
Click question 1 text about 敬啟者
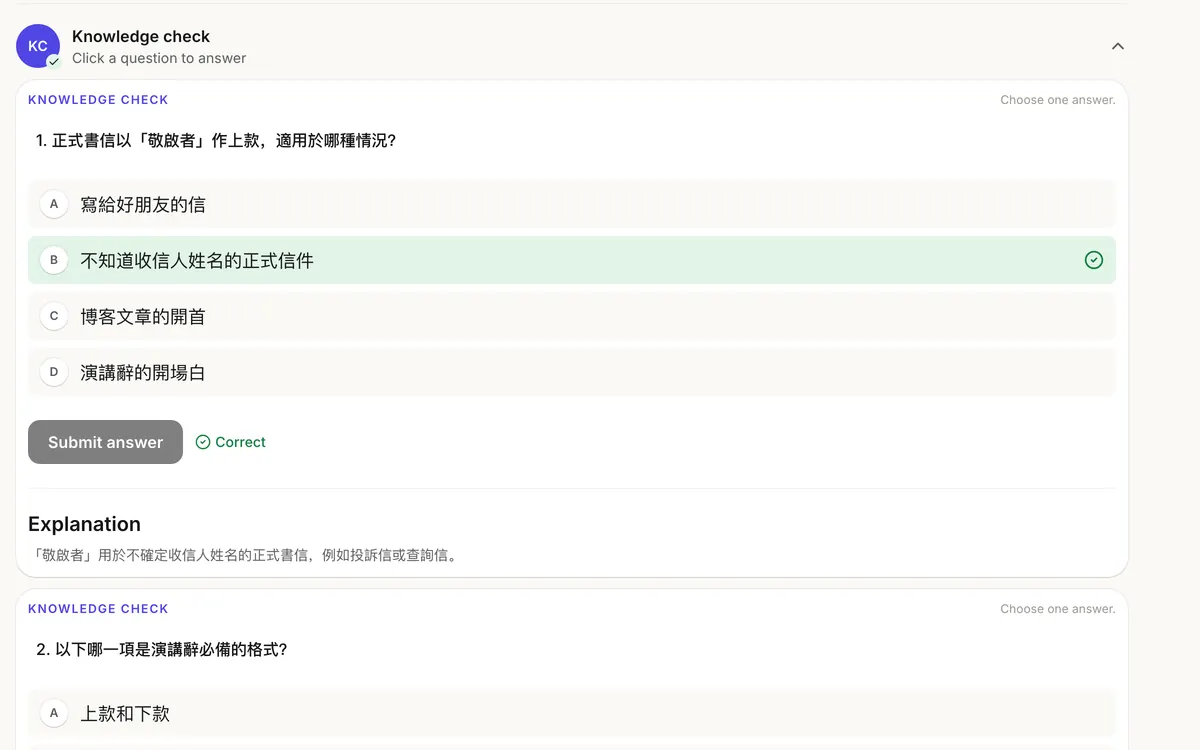[216, 141]
